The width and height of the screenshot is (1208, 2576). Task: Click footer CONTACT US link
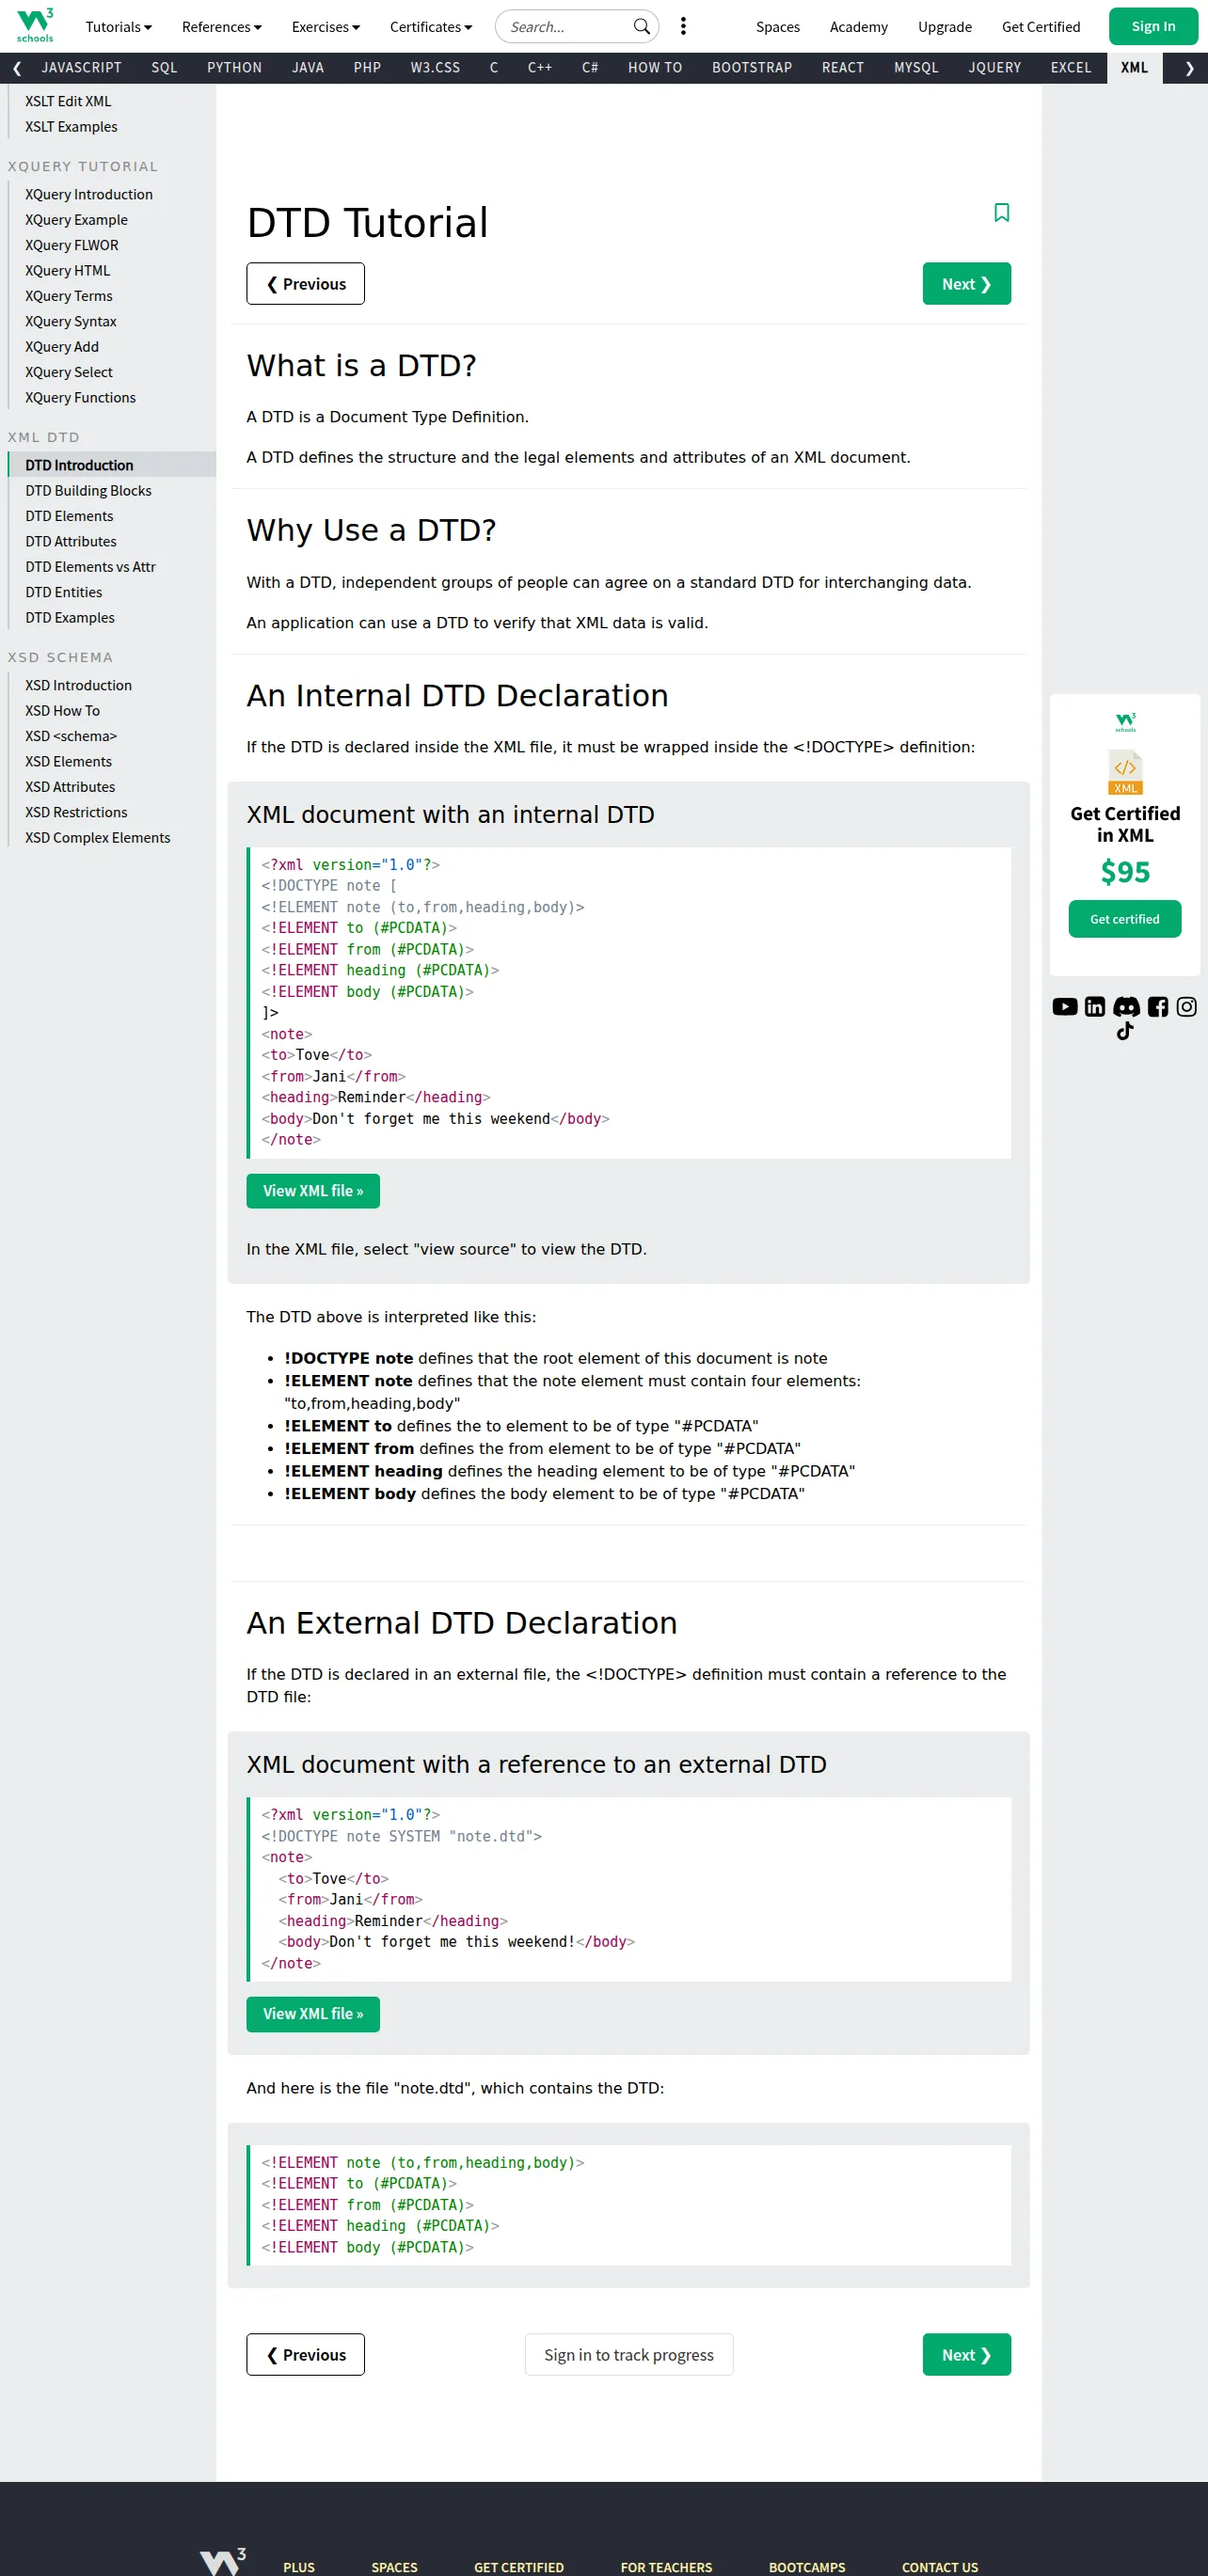tap(940, 2567)
